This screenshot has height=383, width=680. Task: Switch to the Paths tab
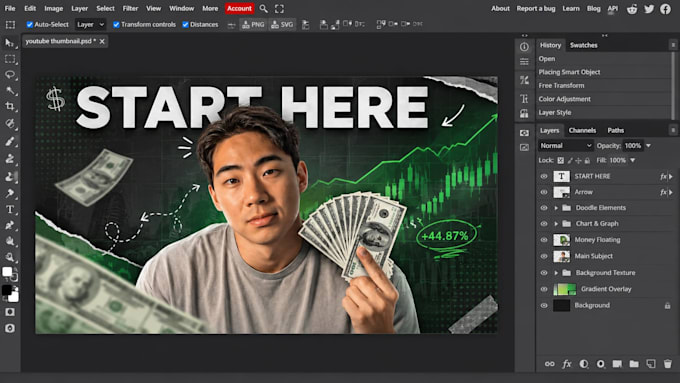(x=615, y=130)
